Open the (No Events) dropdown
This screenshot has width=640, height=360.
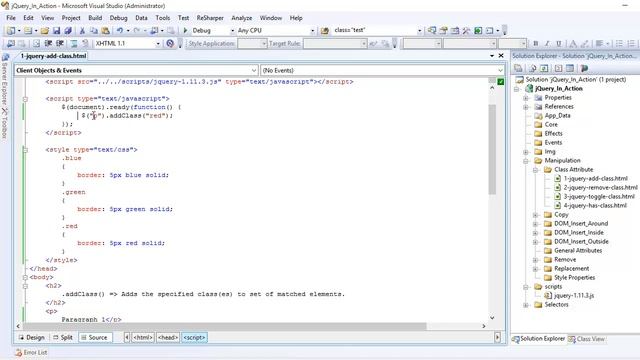(x=500, y=70)
